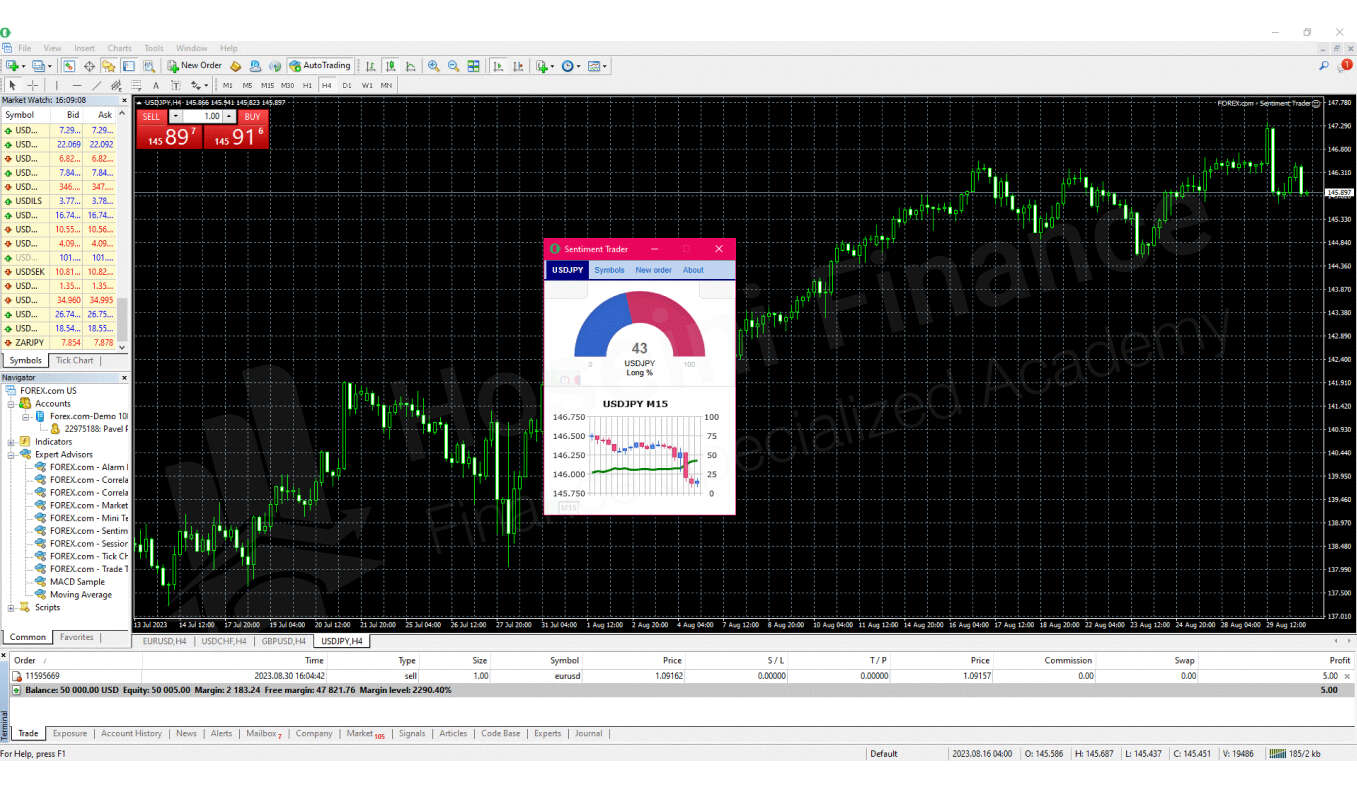Switch to the Favorites tab in Navigator
Image resolution: width=1357 pixels, height=785 pixels.
click(76, 637)
